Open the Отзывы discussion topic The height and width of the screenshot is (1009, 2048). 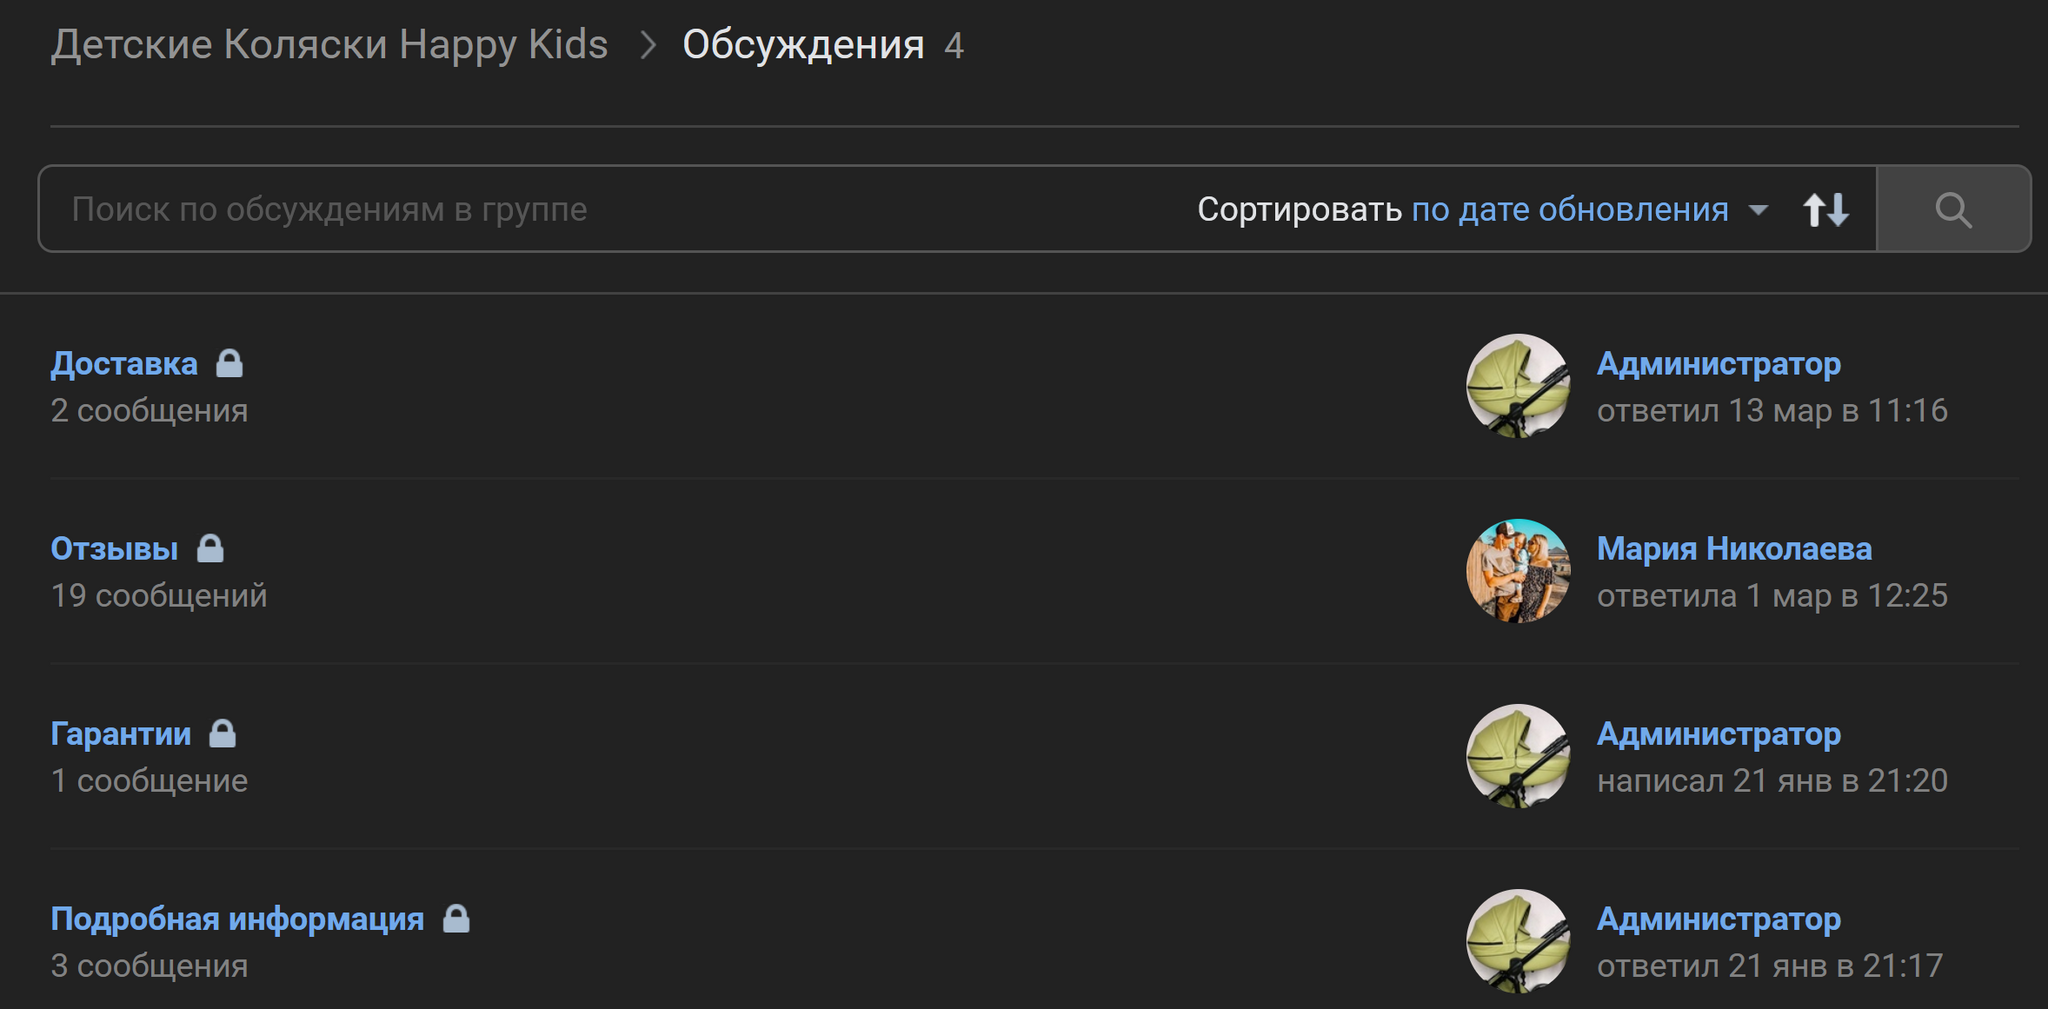click(115, 549)
